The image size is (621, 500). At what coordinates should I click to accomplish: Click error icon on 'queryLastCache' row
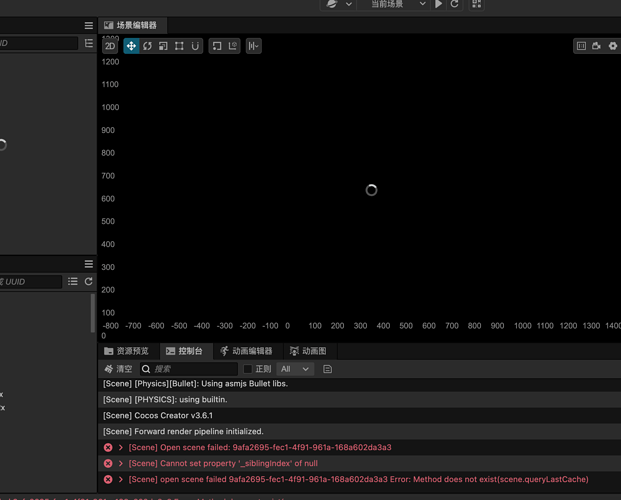click(x=108, y=479)
